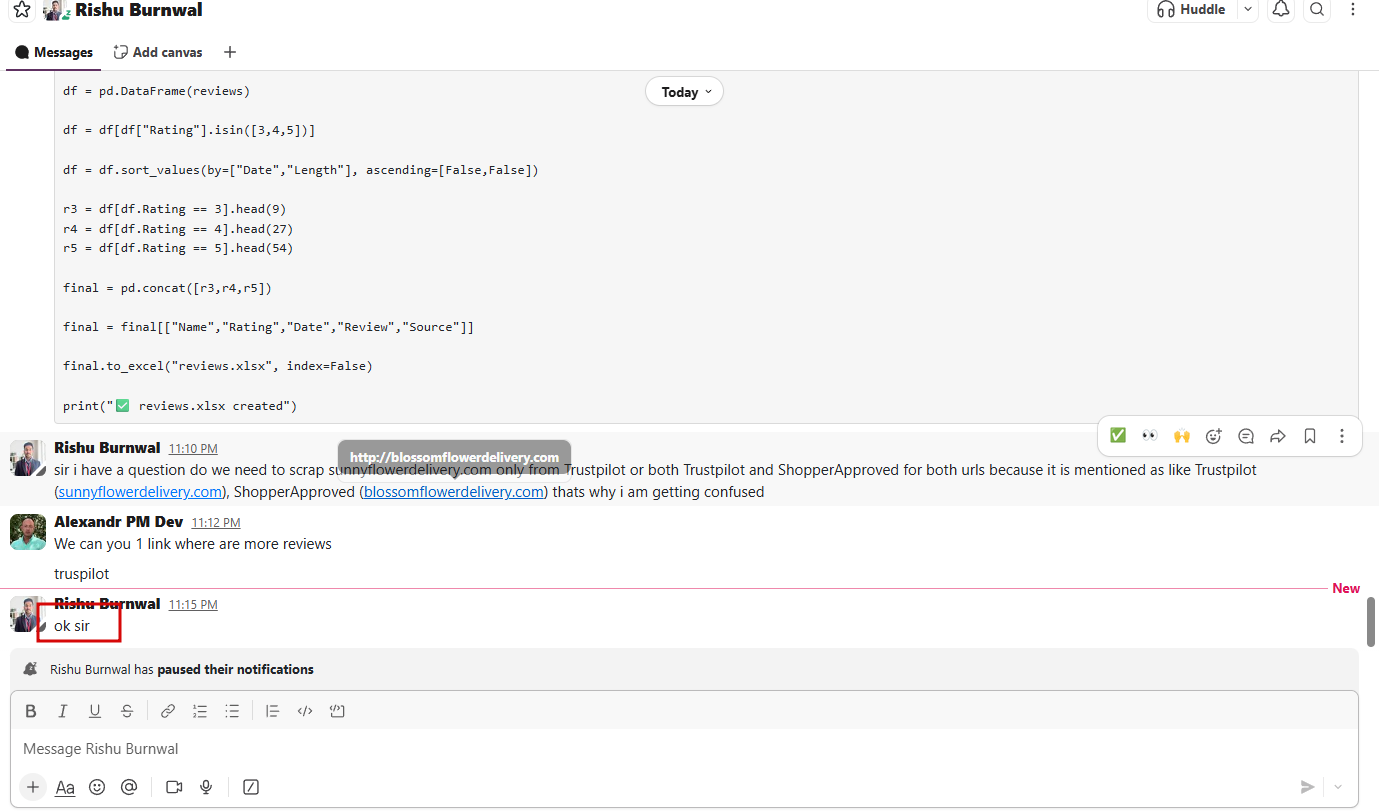Insert a code block in the message
This screenshot has width=1379, height=812.
pos(337,711)
